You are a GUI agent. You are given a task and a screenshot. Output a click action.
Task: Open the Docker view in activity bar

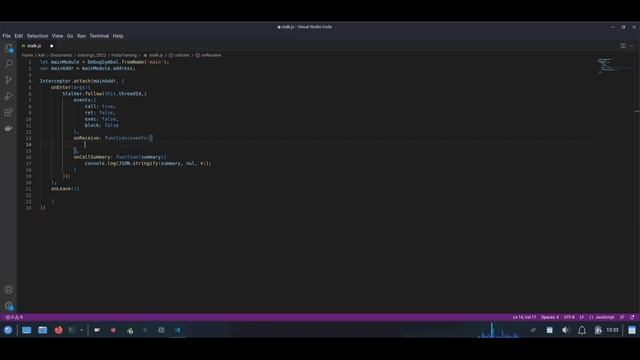(9, 128)
